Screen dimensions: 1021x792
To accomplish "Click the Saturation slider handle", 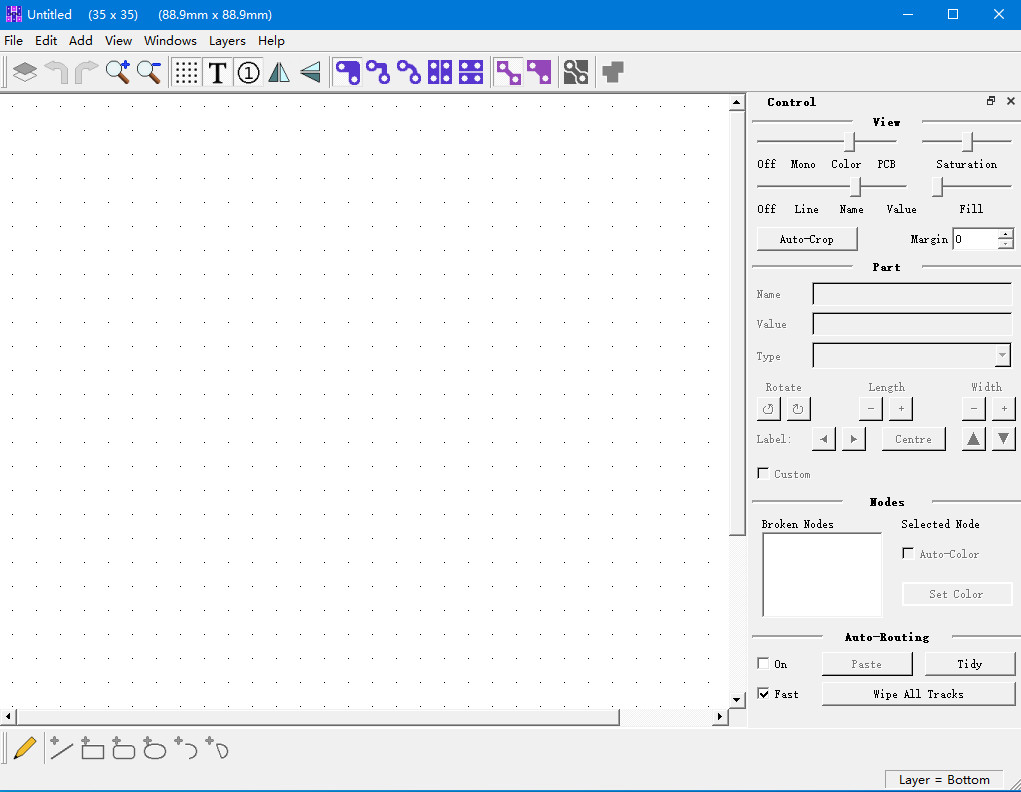I will [967, 142].
